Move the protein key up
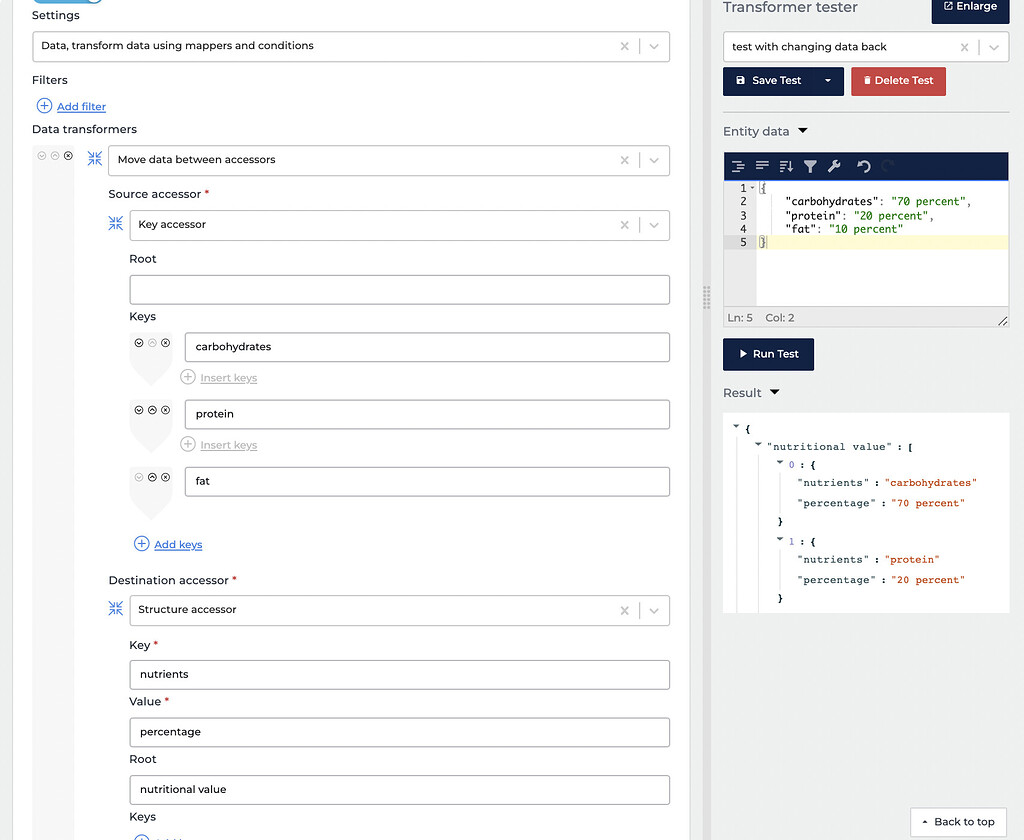The width and height of the screenshot is (1024, 840). click(152, 410)
